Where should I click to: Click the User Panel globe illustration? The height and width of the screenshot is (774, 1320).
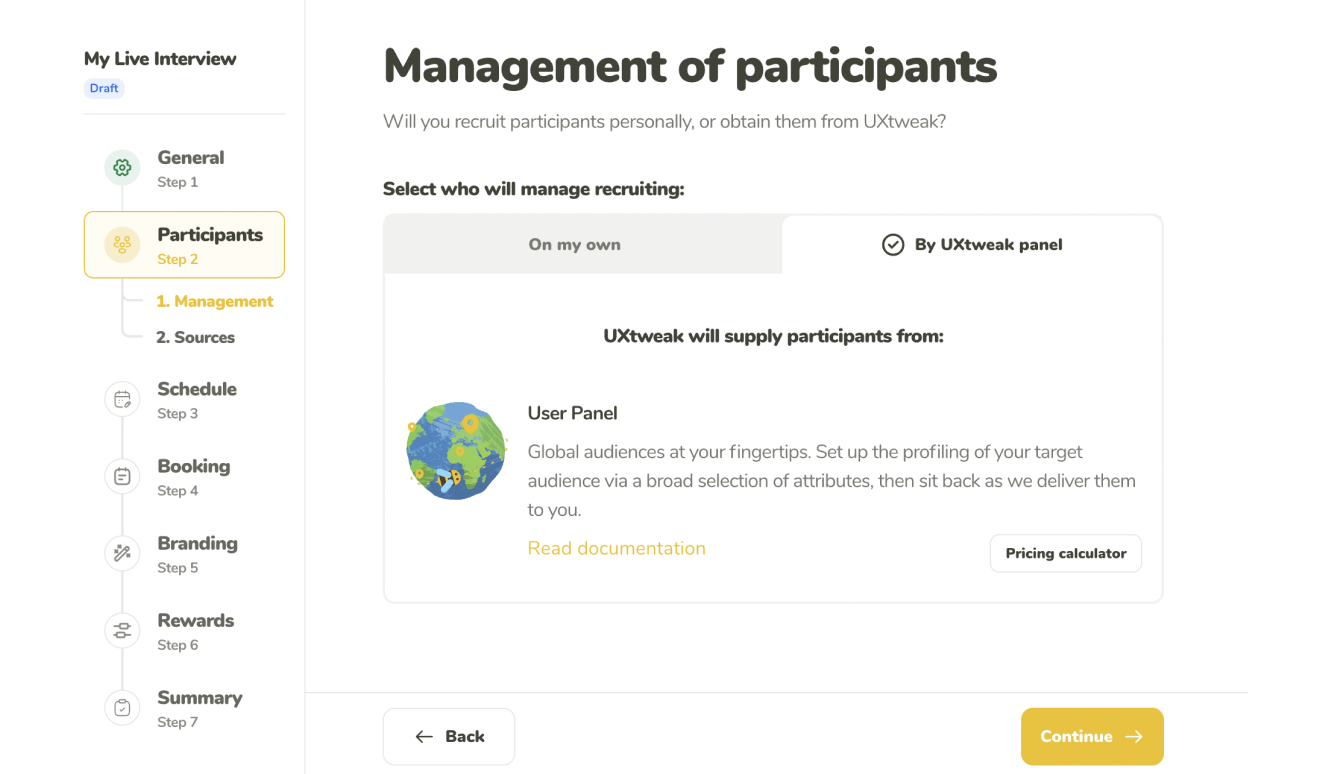tap(457, 451)
